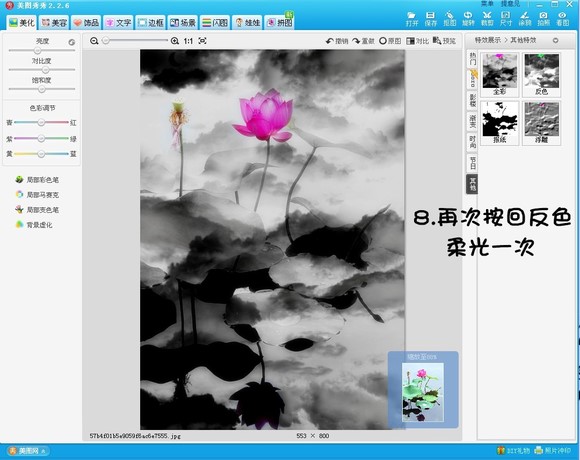Click the 亮度 brightness slider handle
580x460 pixels.
tap(37, 50)
